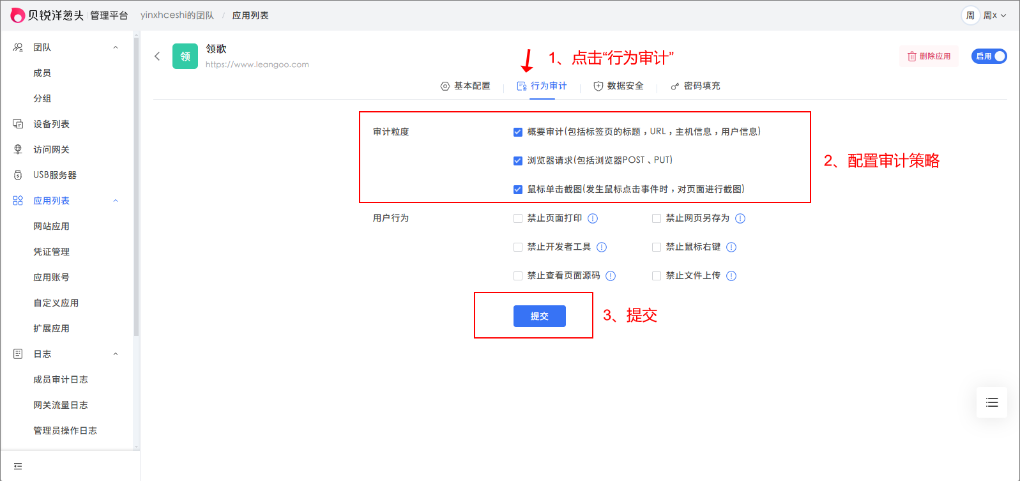The height and width of the screenshot is (481, 1020).
Task: Open the floating list menu icon
Action: point(991,402)
